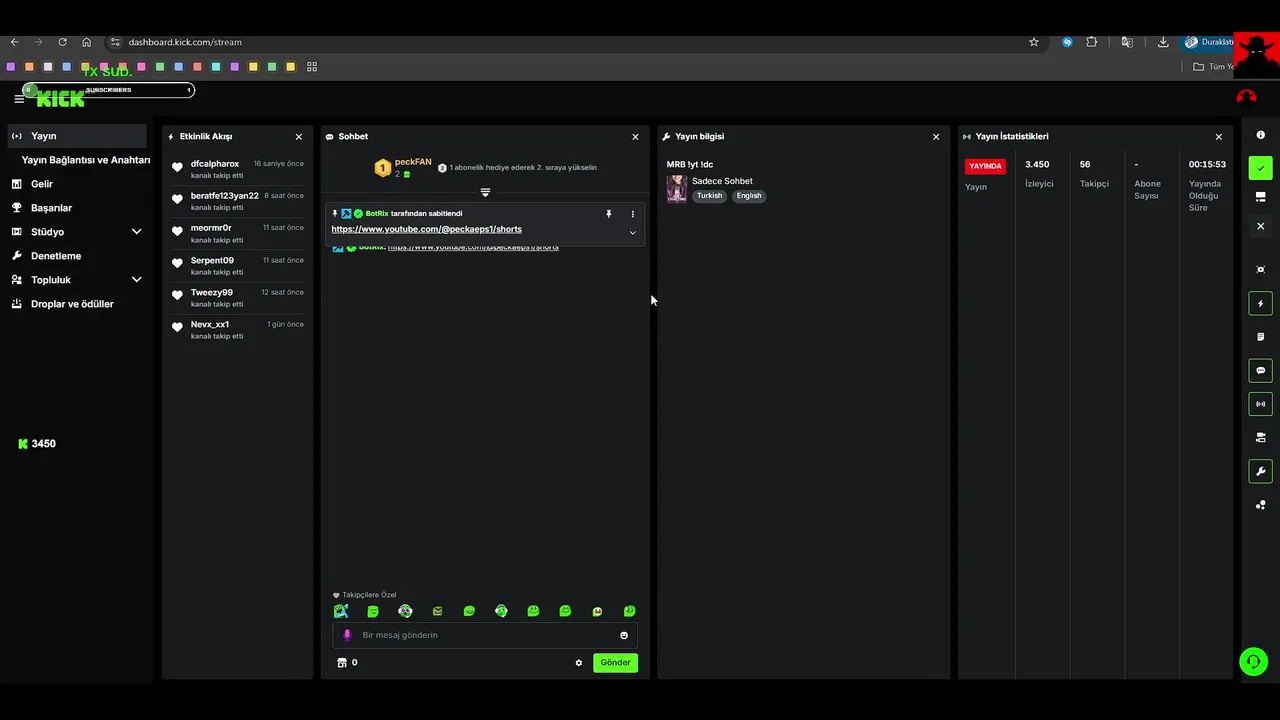
Task: Click meormr0r in the activity feed
Action: click(211, 228)
